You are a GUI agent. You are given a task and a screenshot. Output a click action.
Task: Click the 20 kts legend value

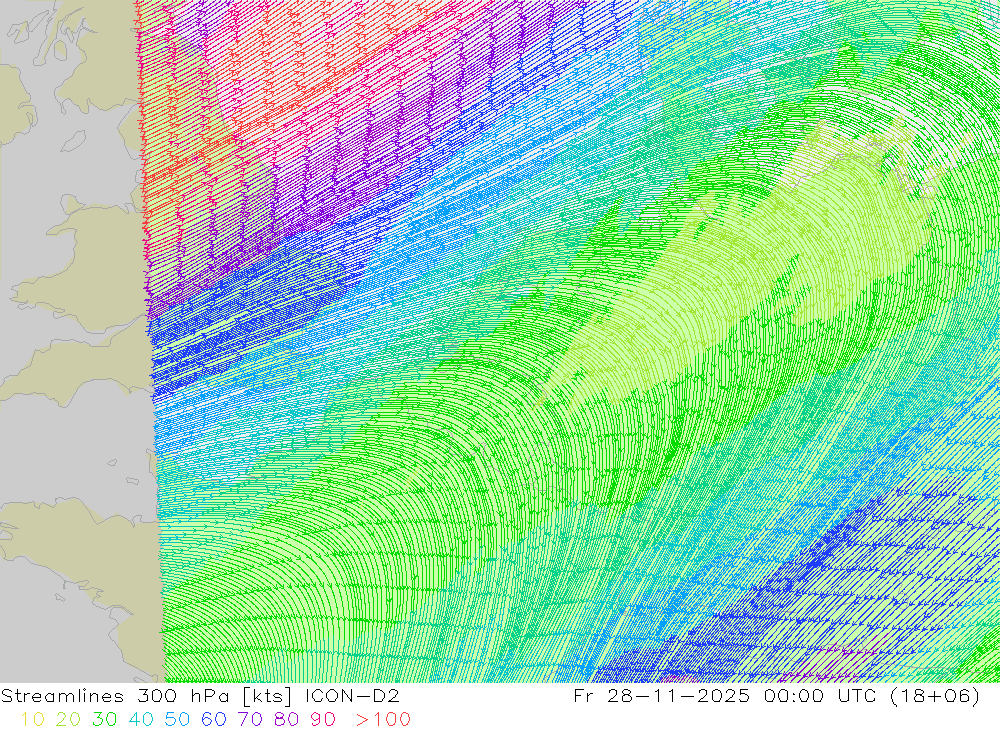pos(68,720)
